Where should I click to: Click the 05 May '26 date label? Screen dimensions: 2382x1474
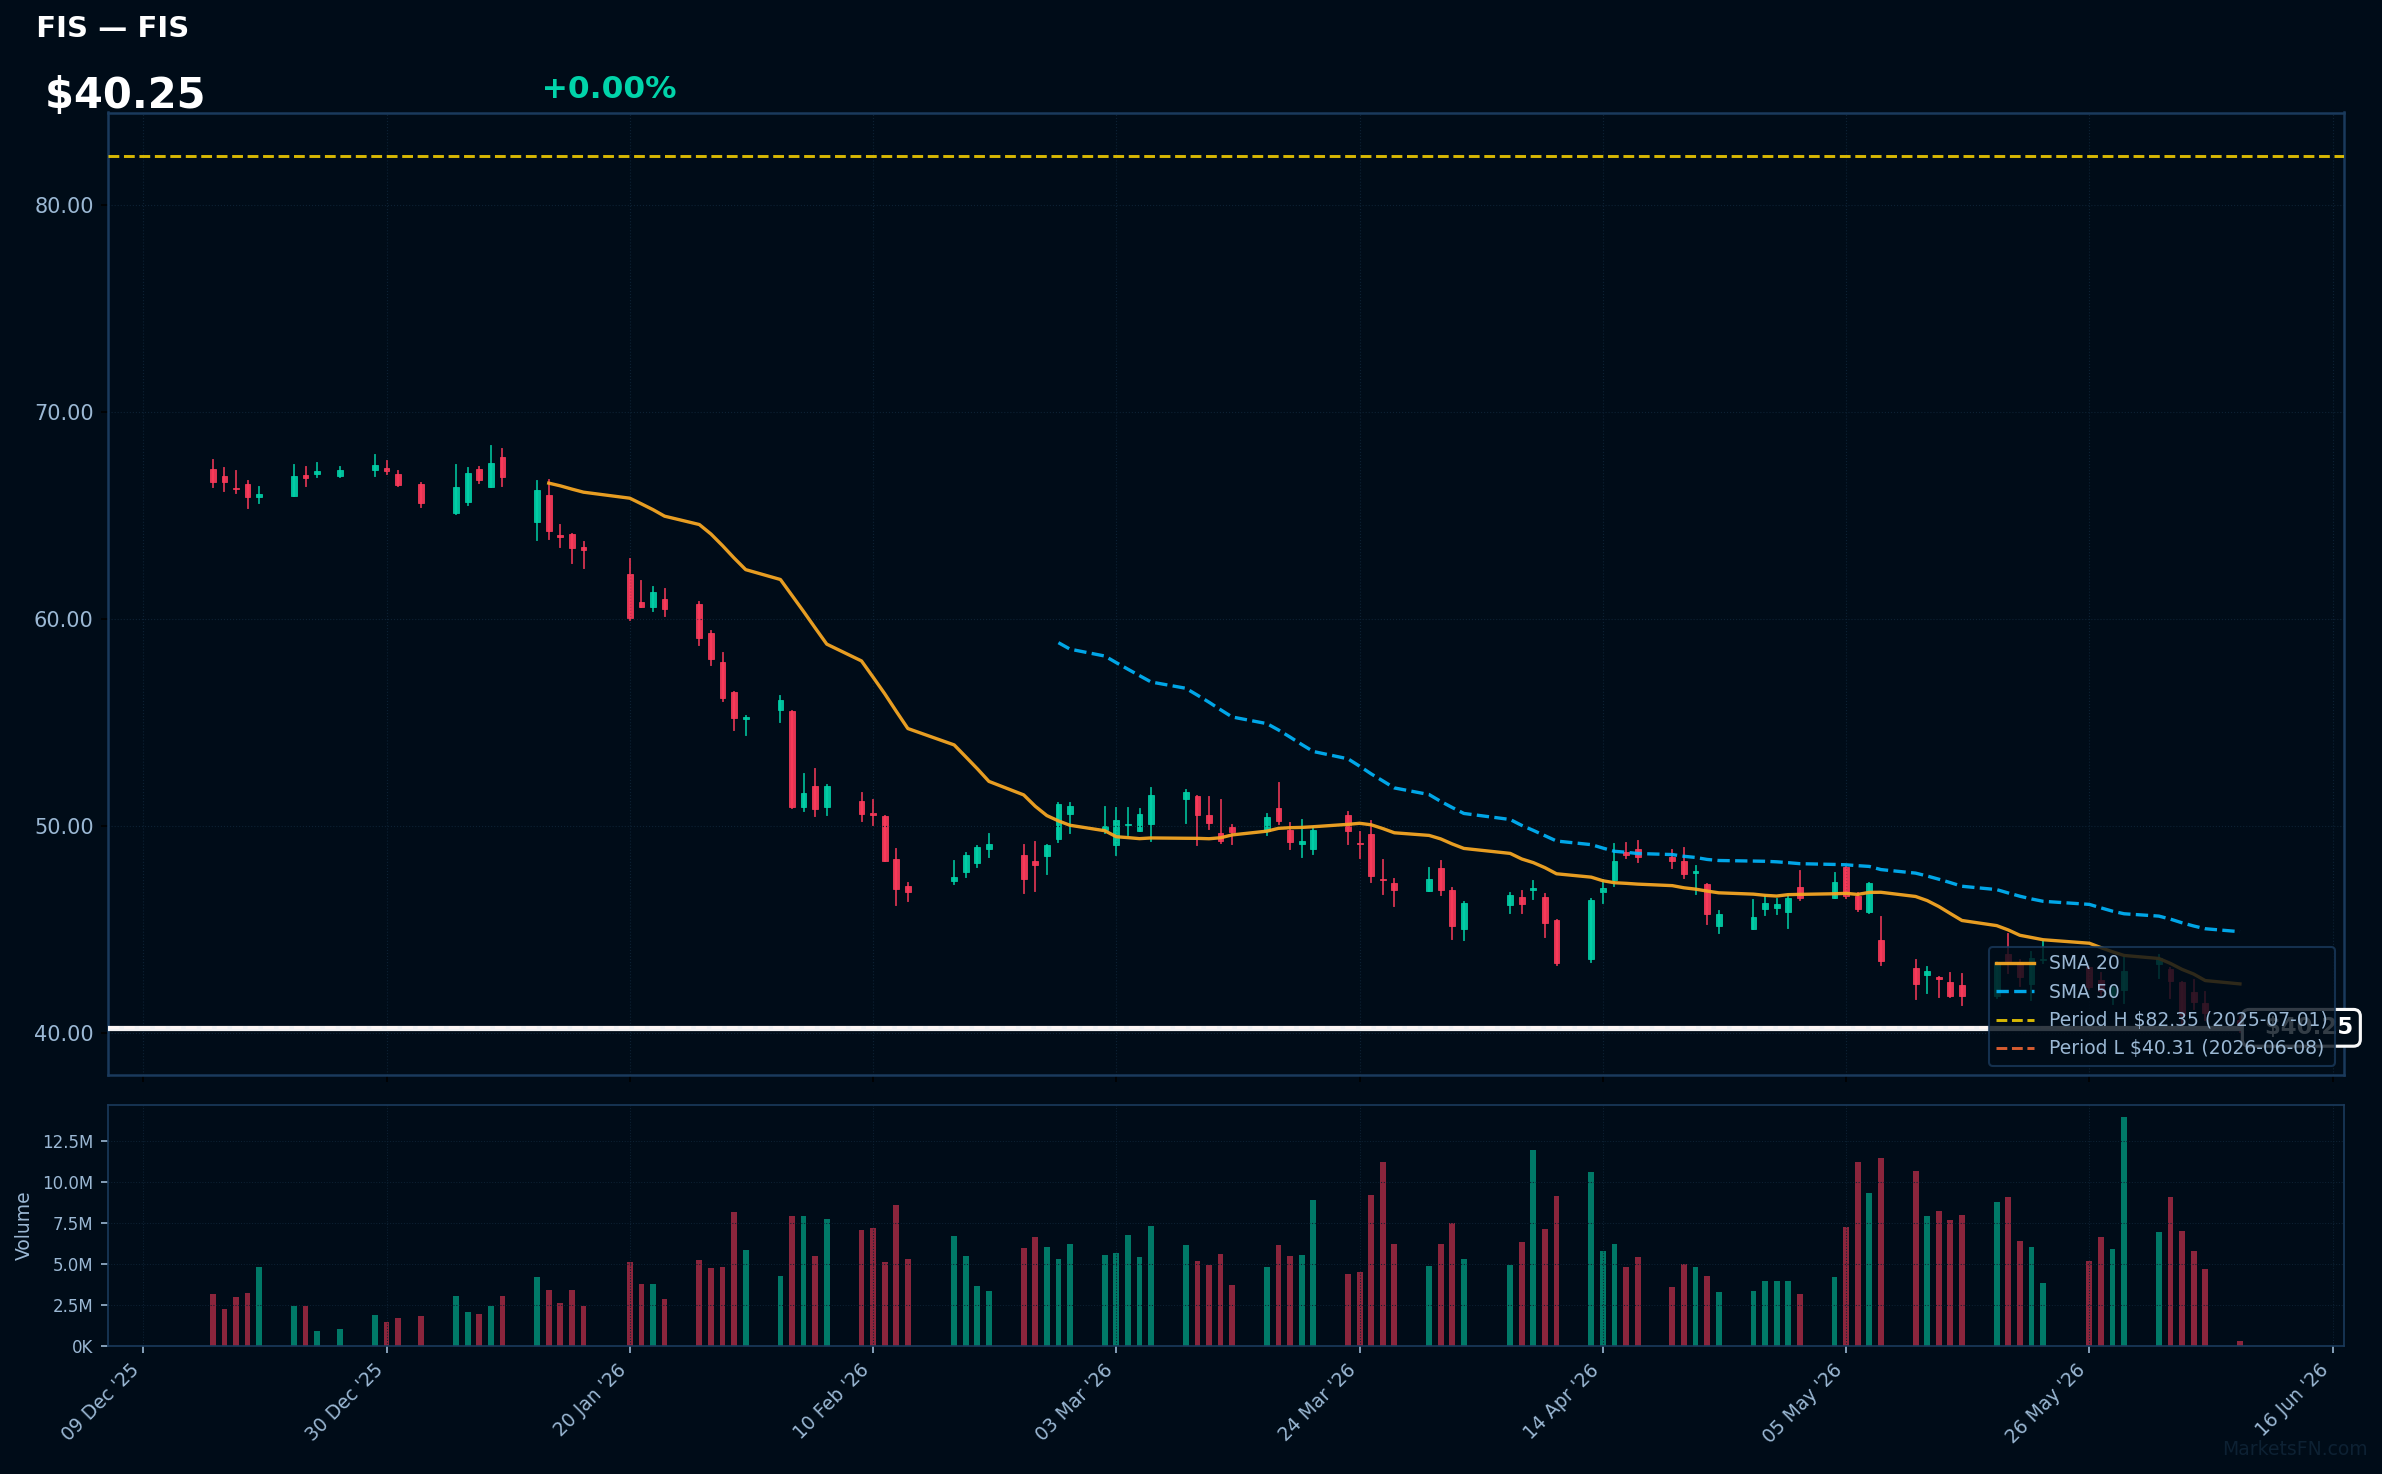(x=1802, y=1402)
